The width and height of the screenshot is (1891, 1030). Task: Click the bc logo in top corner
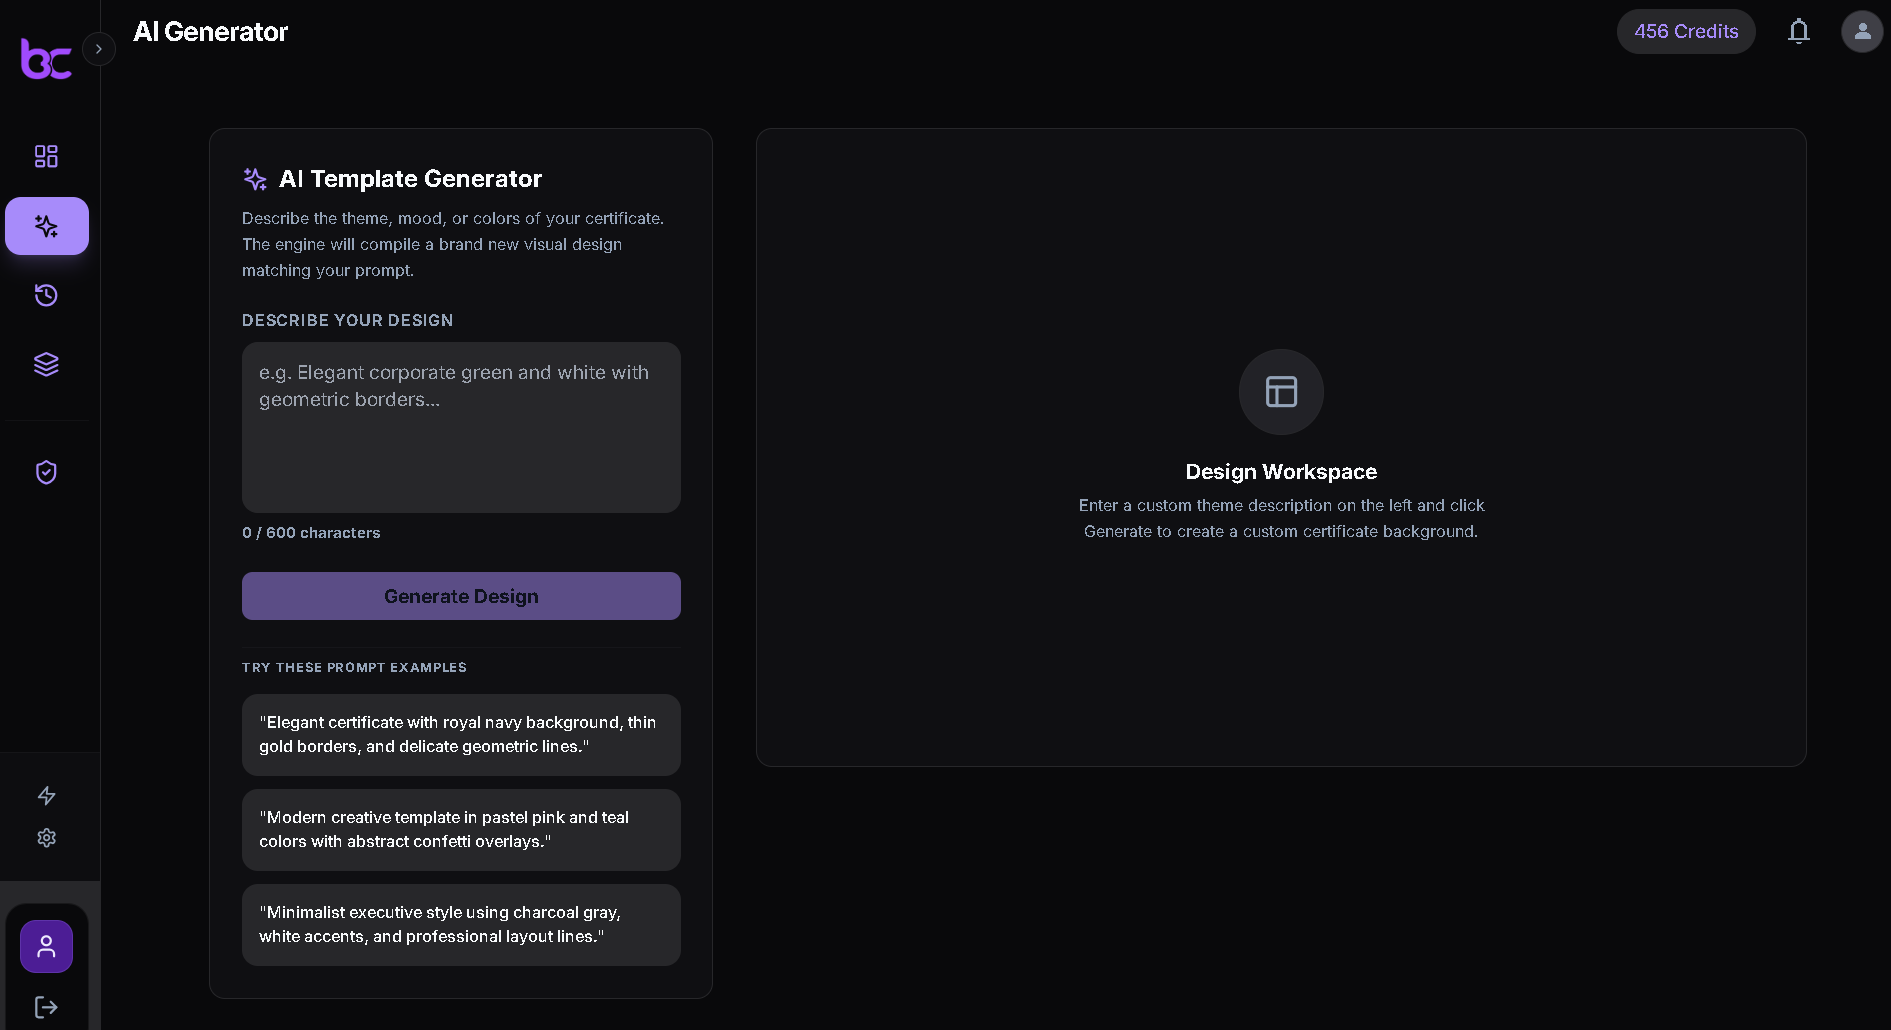tap(46, 58)
